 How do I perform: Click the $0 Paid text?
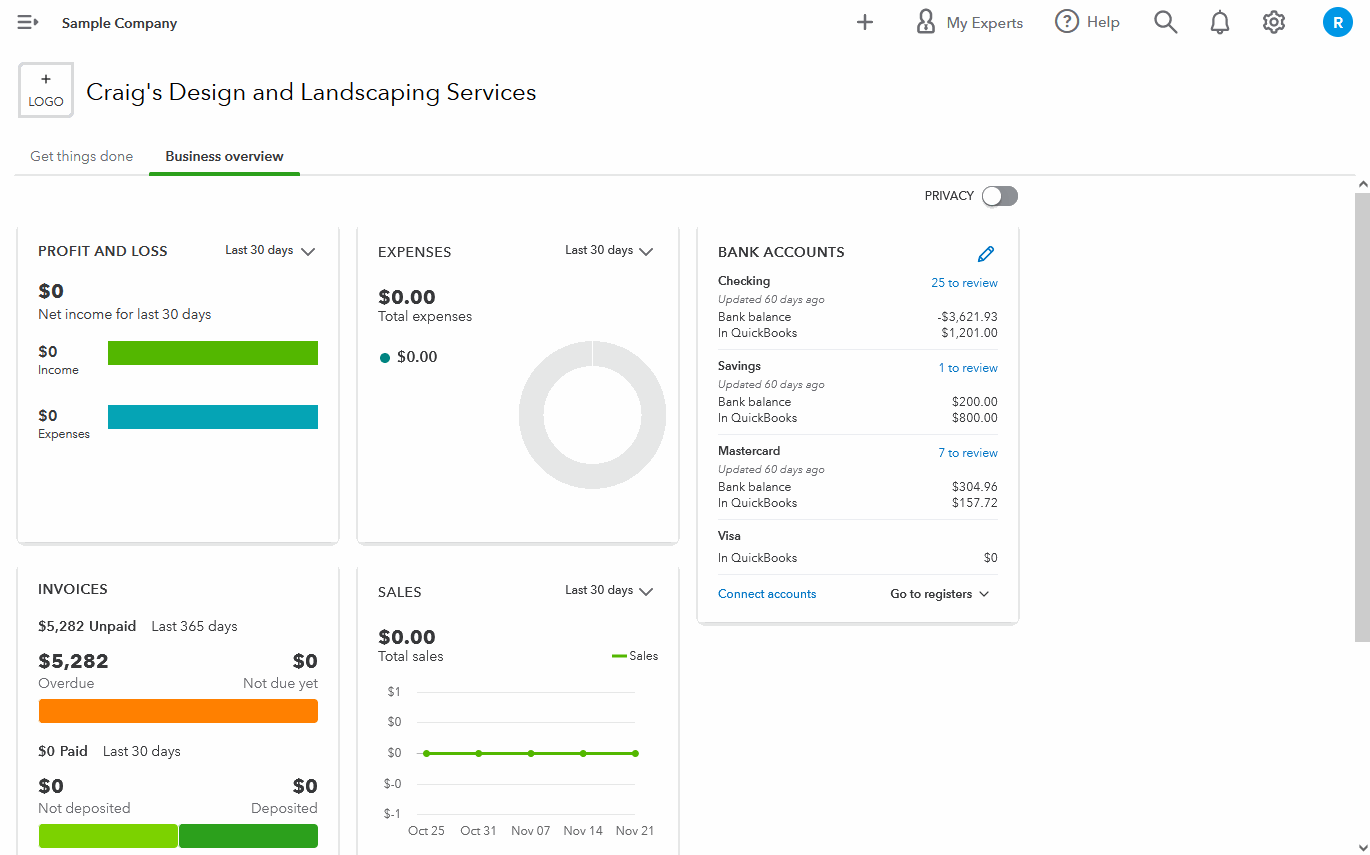click(x=63, y=751)
